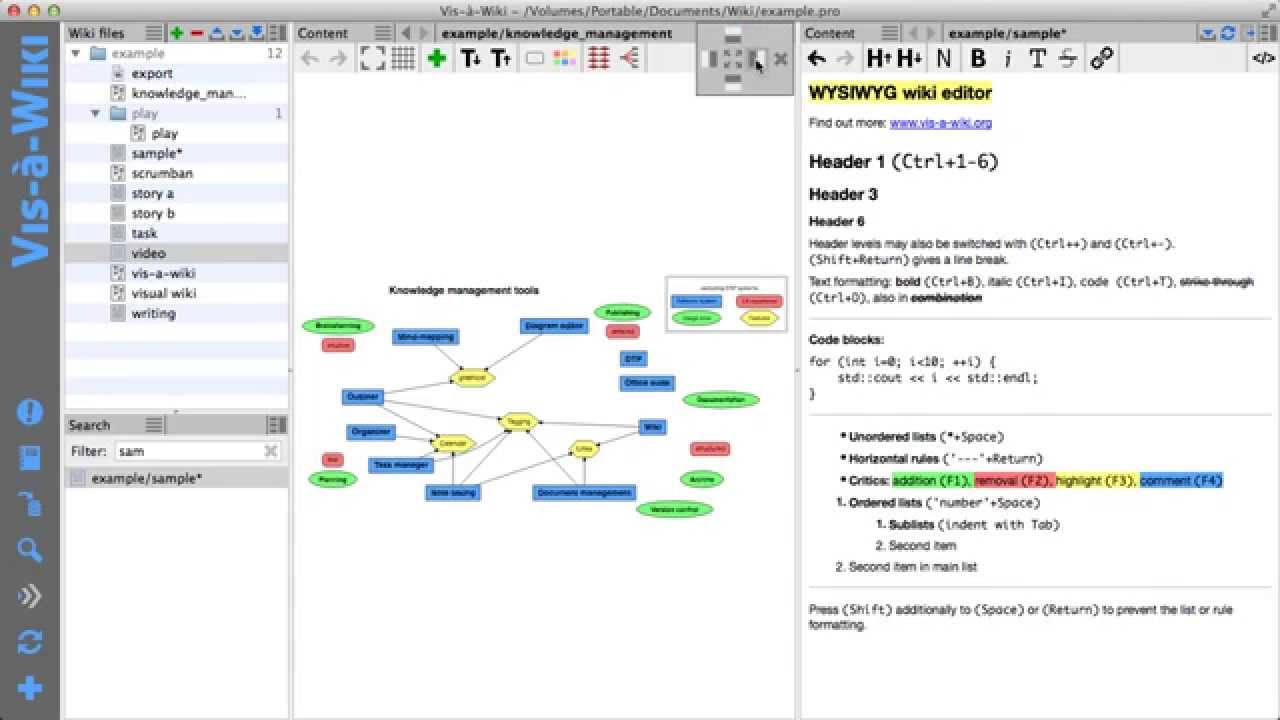The image size is (1280, 720).
Task: Click the refresh arrows icon in sidebar
Action: [x=30, y=642]
